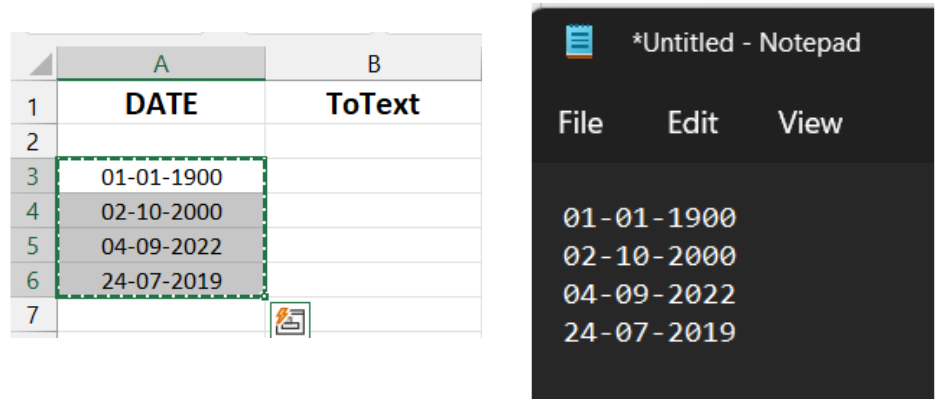Click the Paste Options icon below the cells
The height and width of the screenshot is (417, 943).
tap(291, 320)
